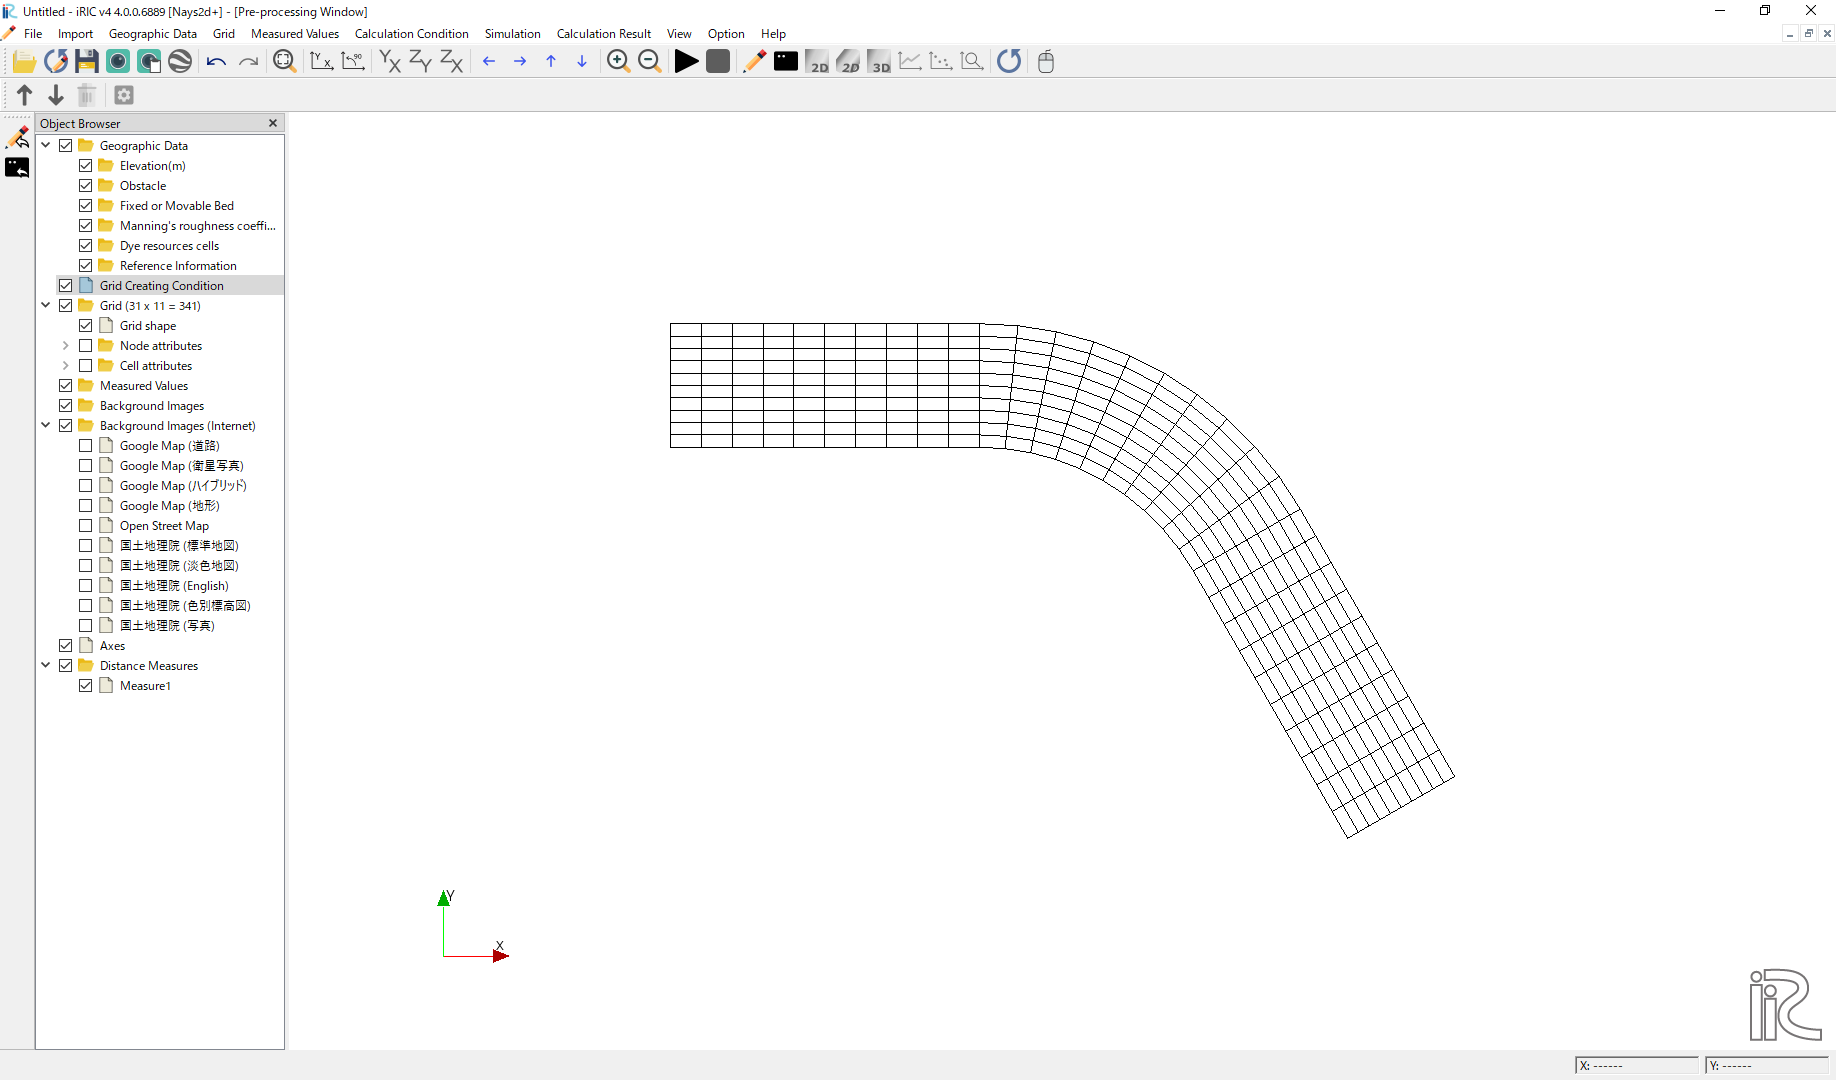Image resolution: width=1836 pixels, height=1080 pixels.
Task: Undo the last action
Action: click(216, 62)
